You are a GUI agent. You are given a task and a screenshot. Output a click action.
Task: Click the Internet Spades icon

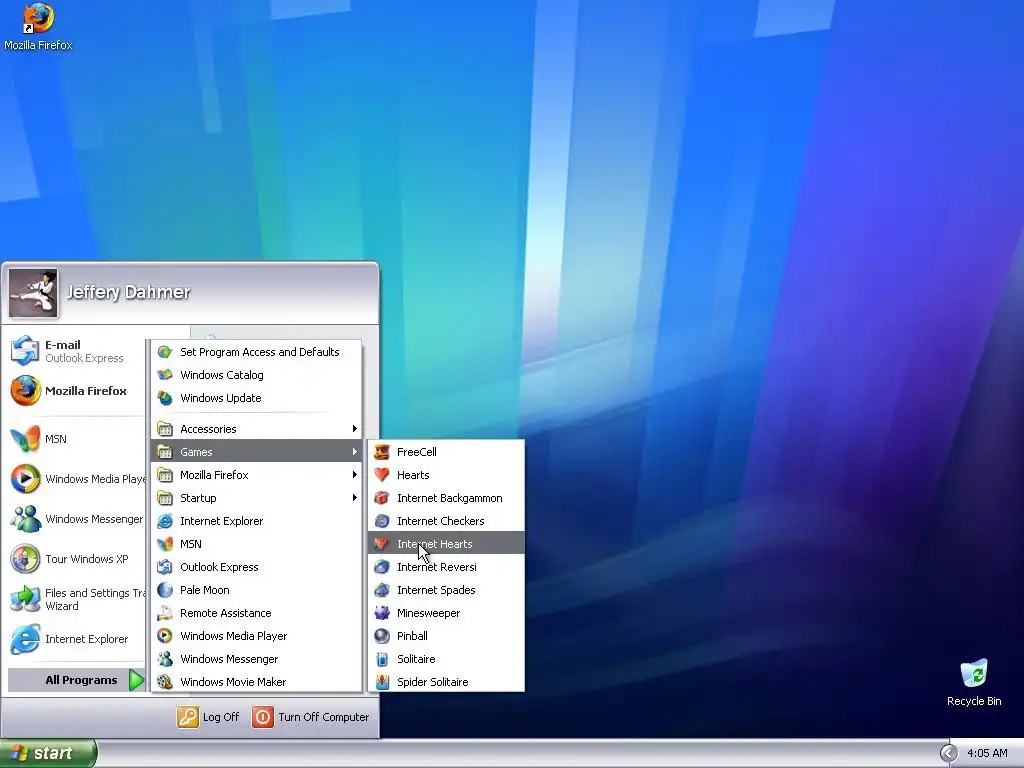pos(382,590)
